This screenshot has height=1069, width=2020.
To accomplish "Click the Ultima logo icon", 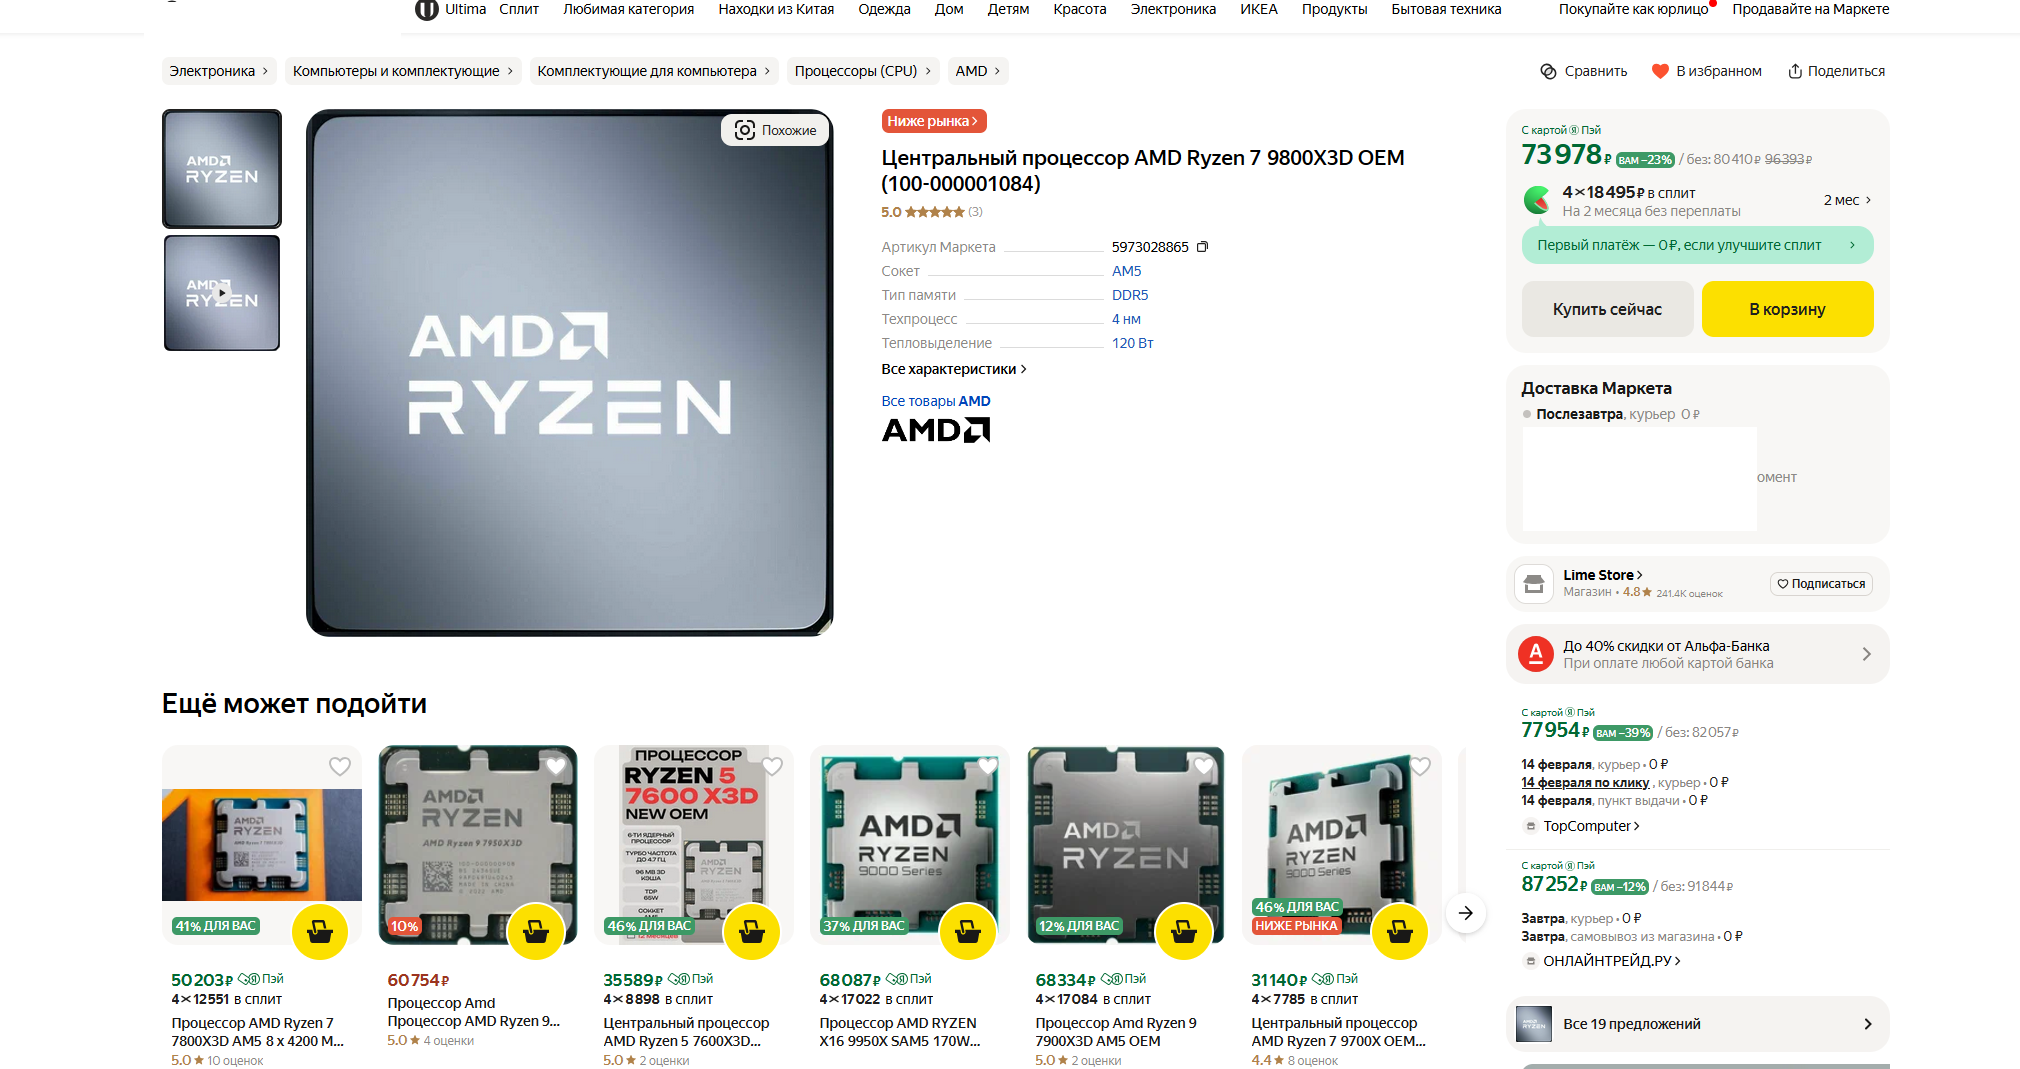I will [x=427, y=10].
